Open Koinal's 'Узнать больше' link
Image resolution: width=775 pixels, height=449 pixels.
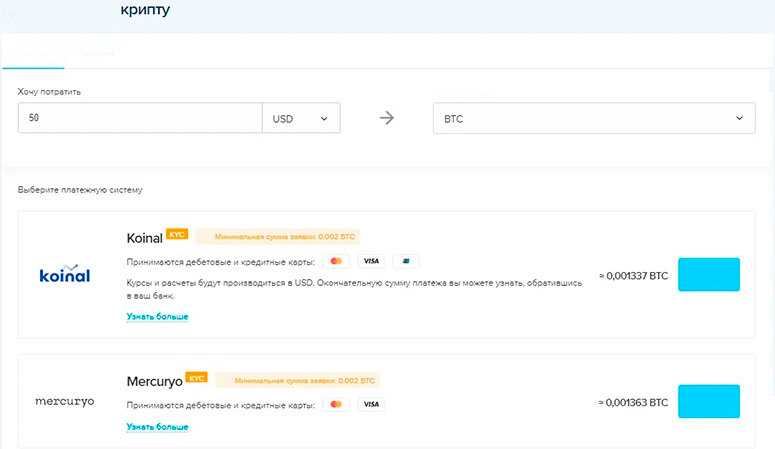pos(157,317)
